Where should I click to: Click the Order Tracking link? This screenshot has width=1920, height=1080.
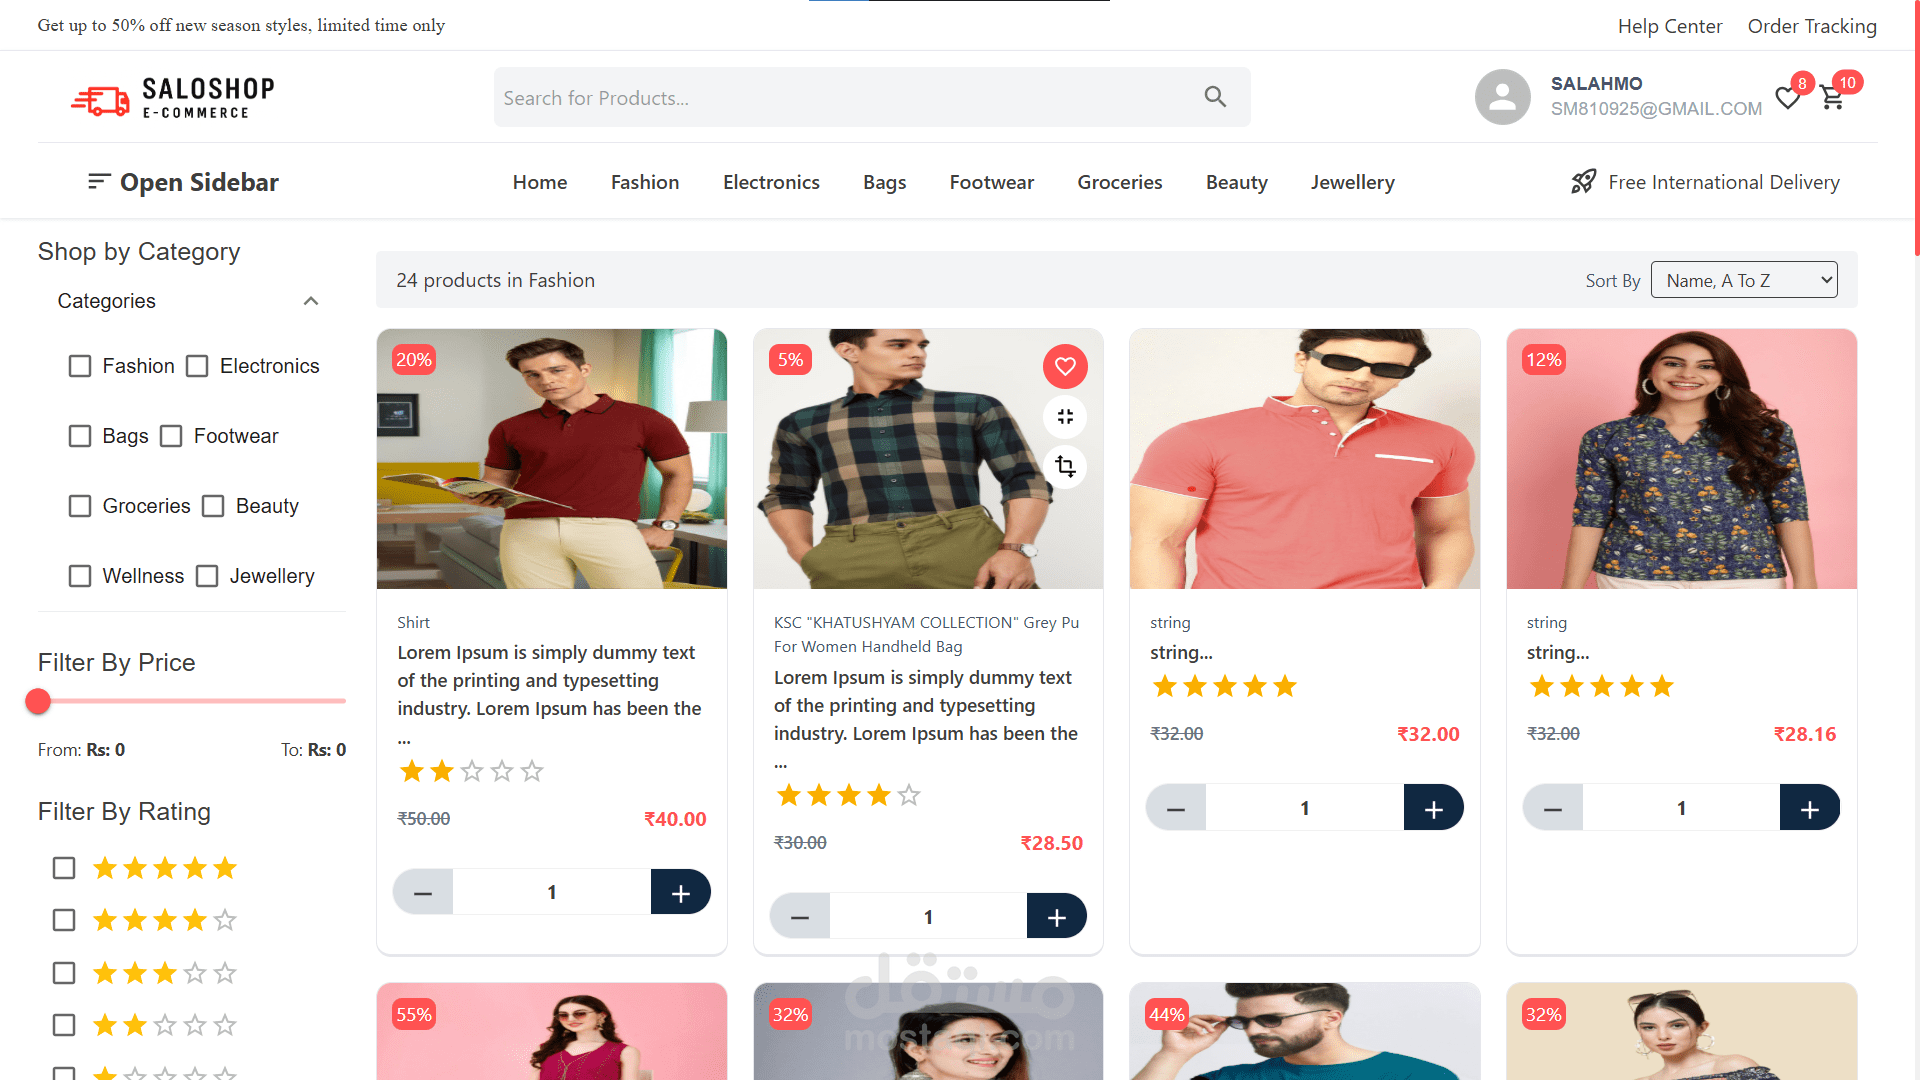(x=1811, y=26)
